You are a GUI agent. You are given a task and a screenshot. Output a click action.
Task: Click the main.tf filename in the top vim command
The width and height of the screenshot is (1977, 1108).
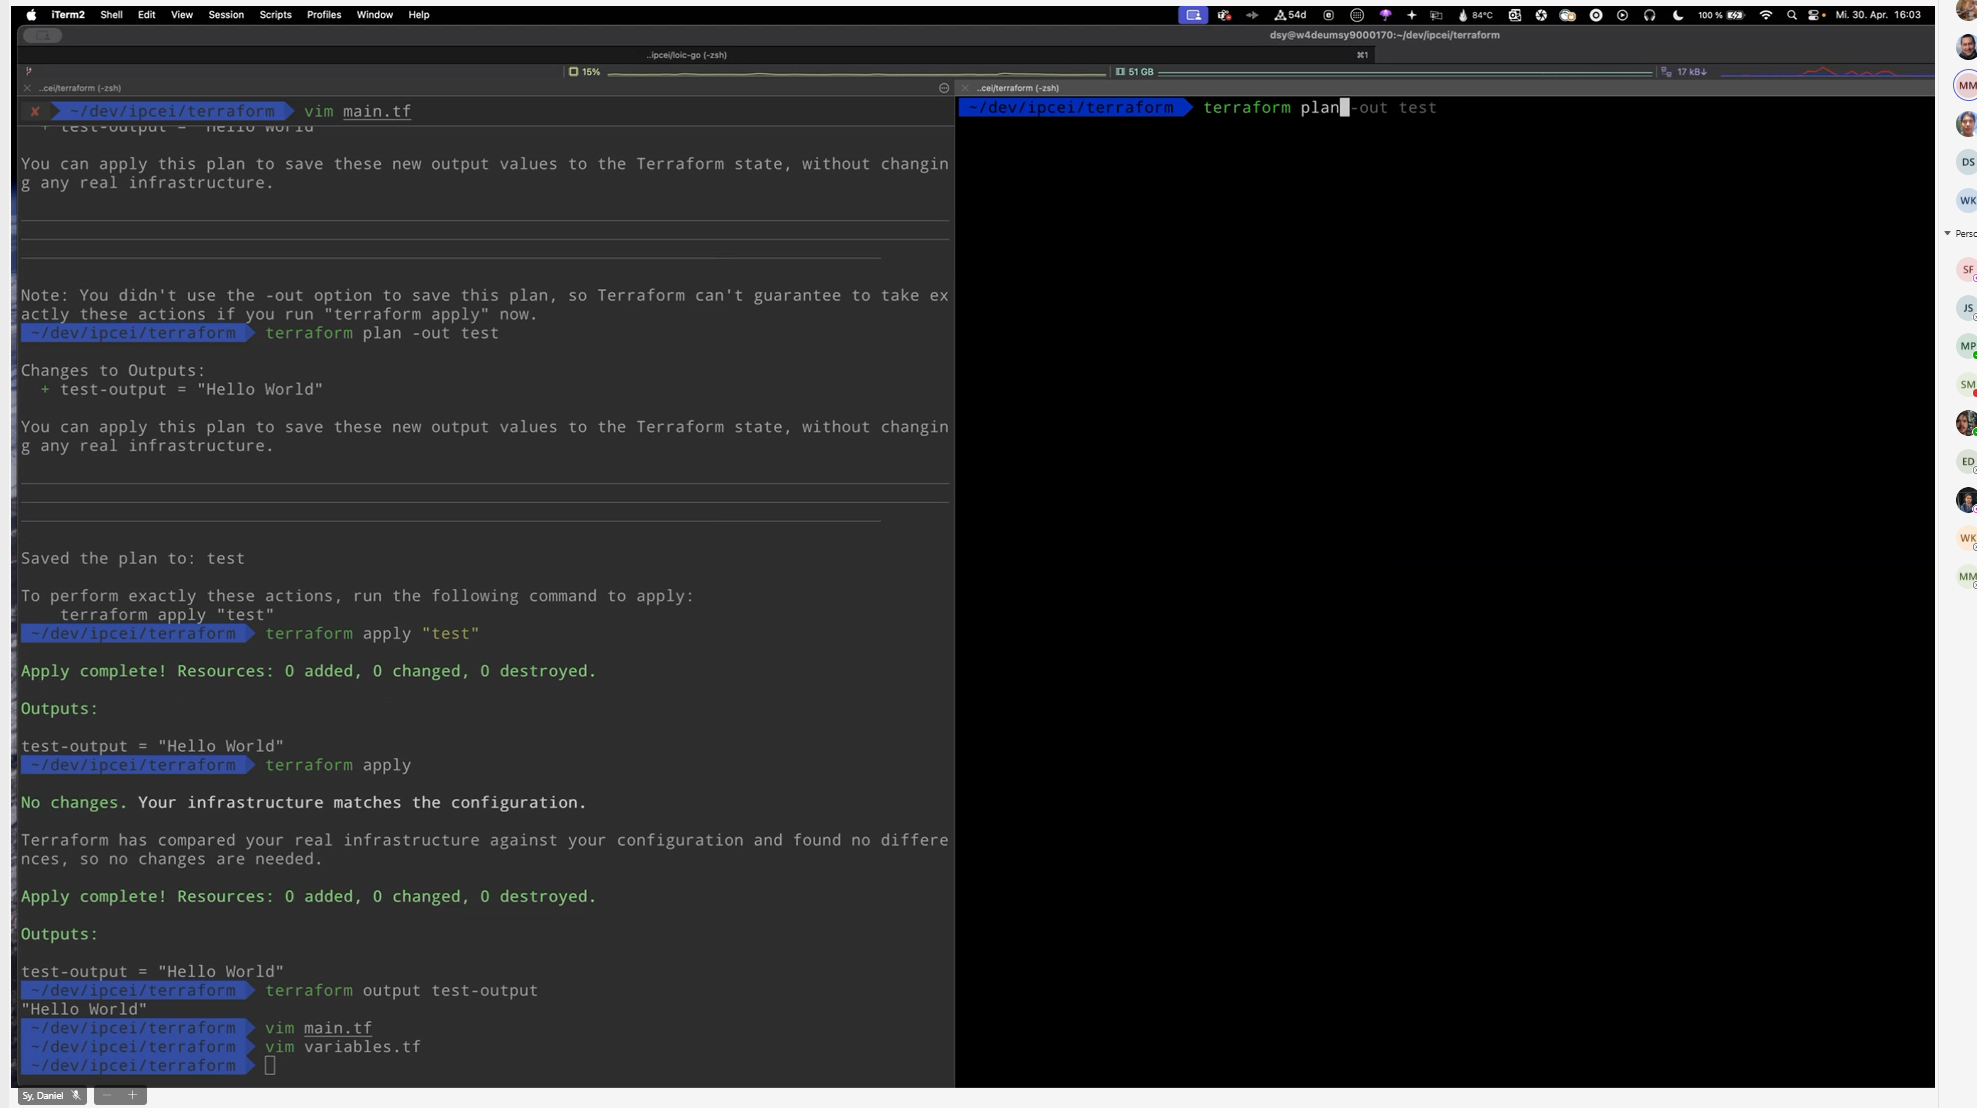(377, 111)
